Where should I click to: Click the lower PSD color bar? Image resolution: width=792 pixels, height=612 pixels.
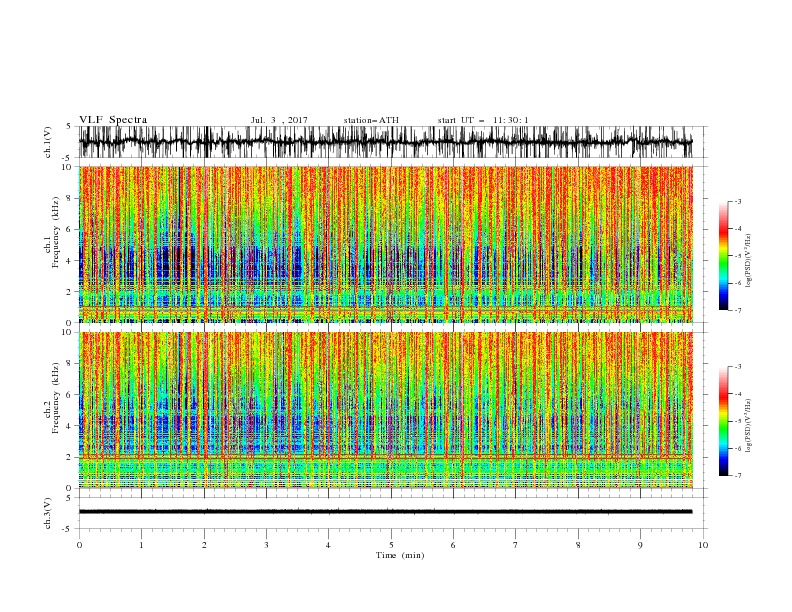coord(723,421)
